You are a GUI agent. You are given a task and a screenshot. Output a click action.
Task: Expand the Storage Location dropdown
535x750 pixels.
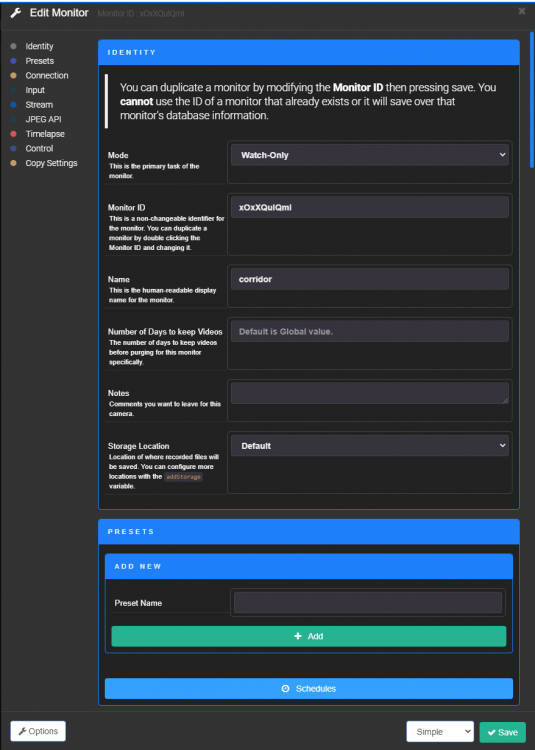coord(370,446)
